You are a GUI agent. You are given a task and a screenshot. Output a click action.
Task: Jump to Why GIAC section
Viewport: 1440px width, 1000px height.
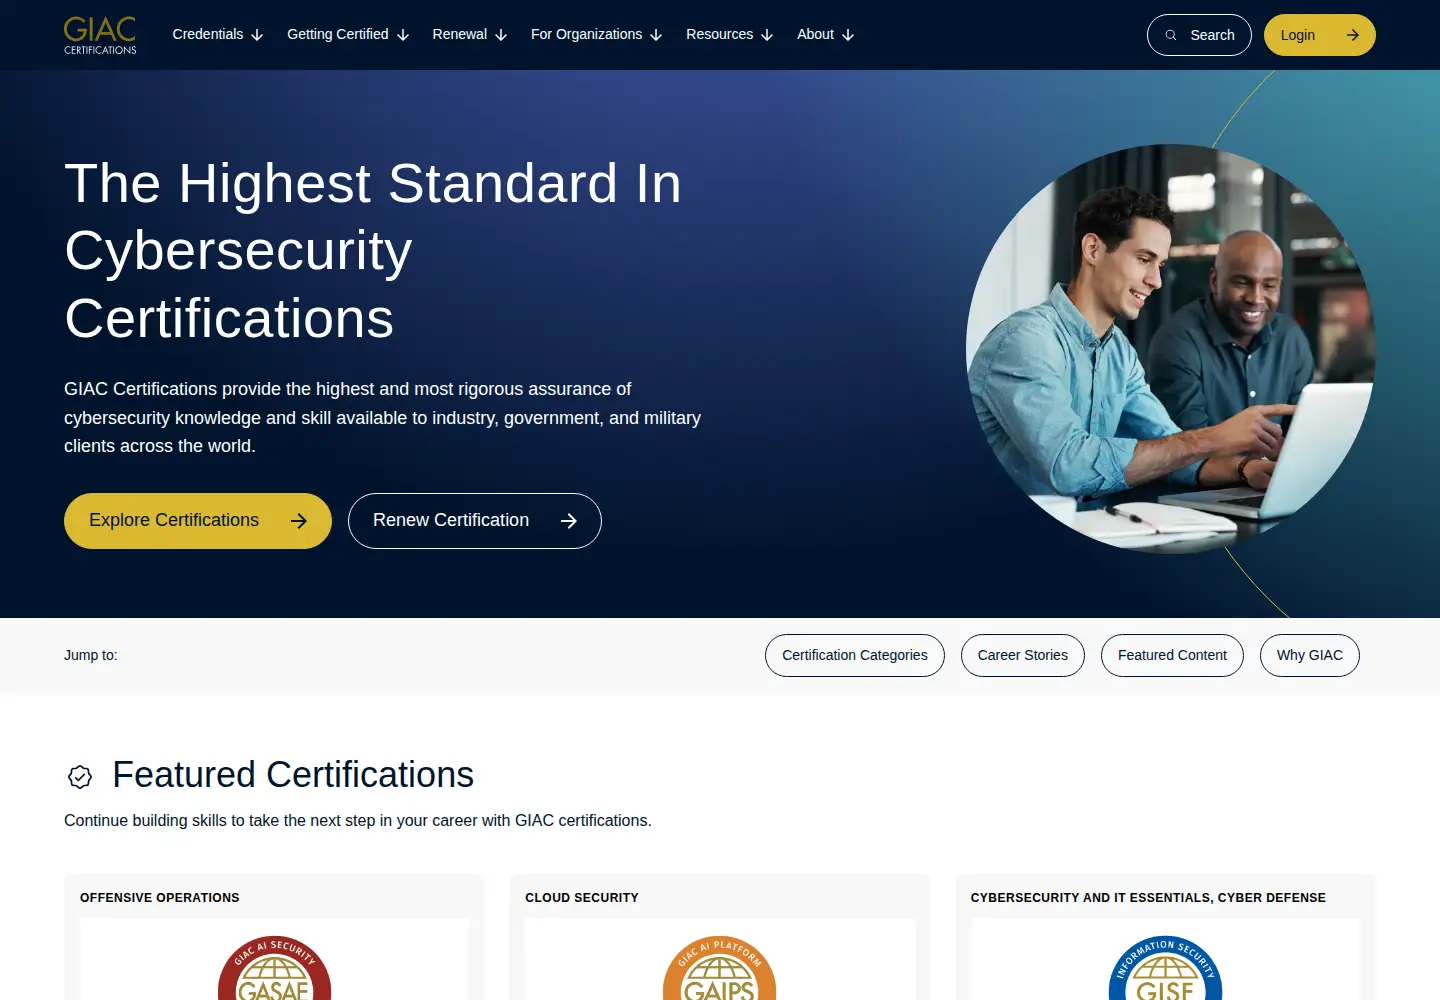point(1310,655)
